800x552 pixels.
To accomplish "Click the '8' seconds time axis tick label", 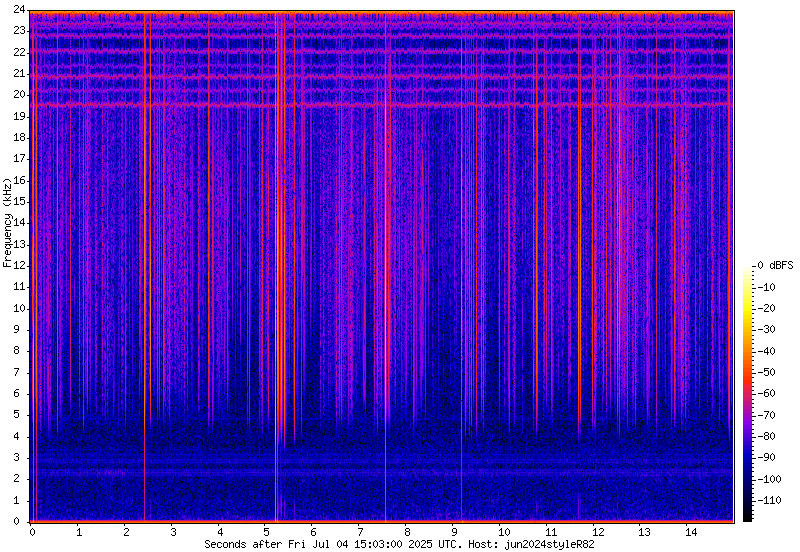I will pos(407,533).
